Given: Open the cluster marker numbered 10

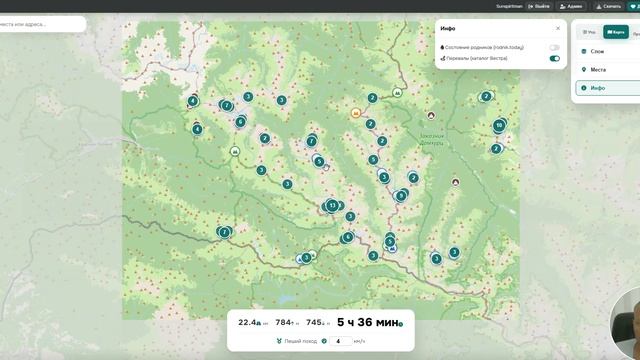Looking at the screenshot, I should [x=499, y=125].
